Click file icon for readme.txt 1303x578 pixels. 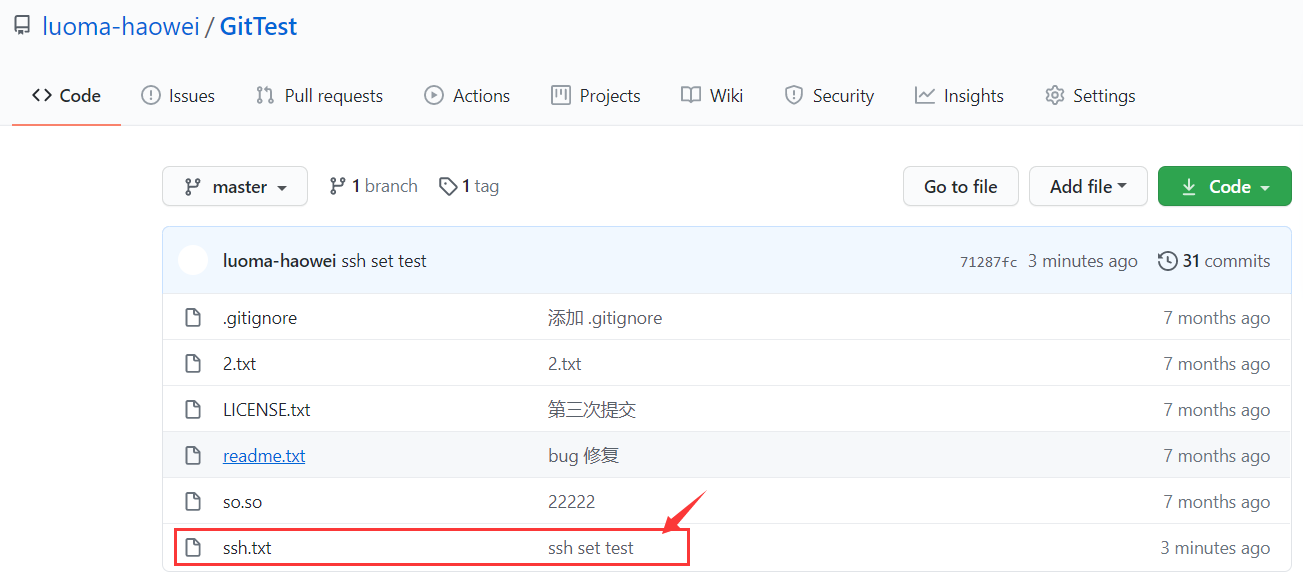[x=193, y=456]
